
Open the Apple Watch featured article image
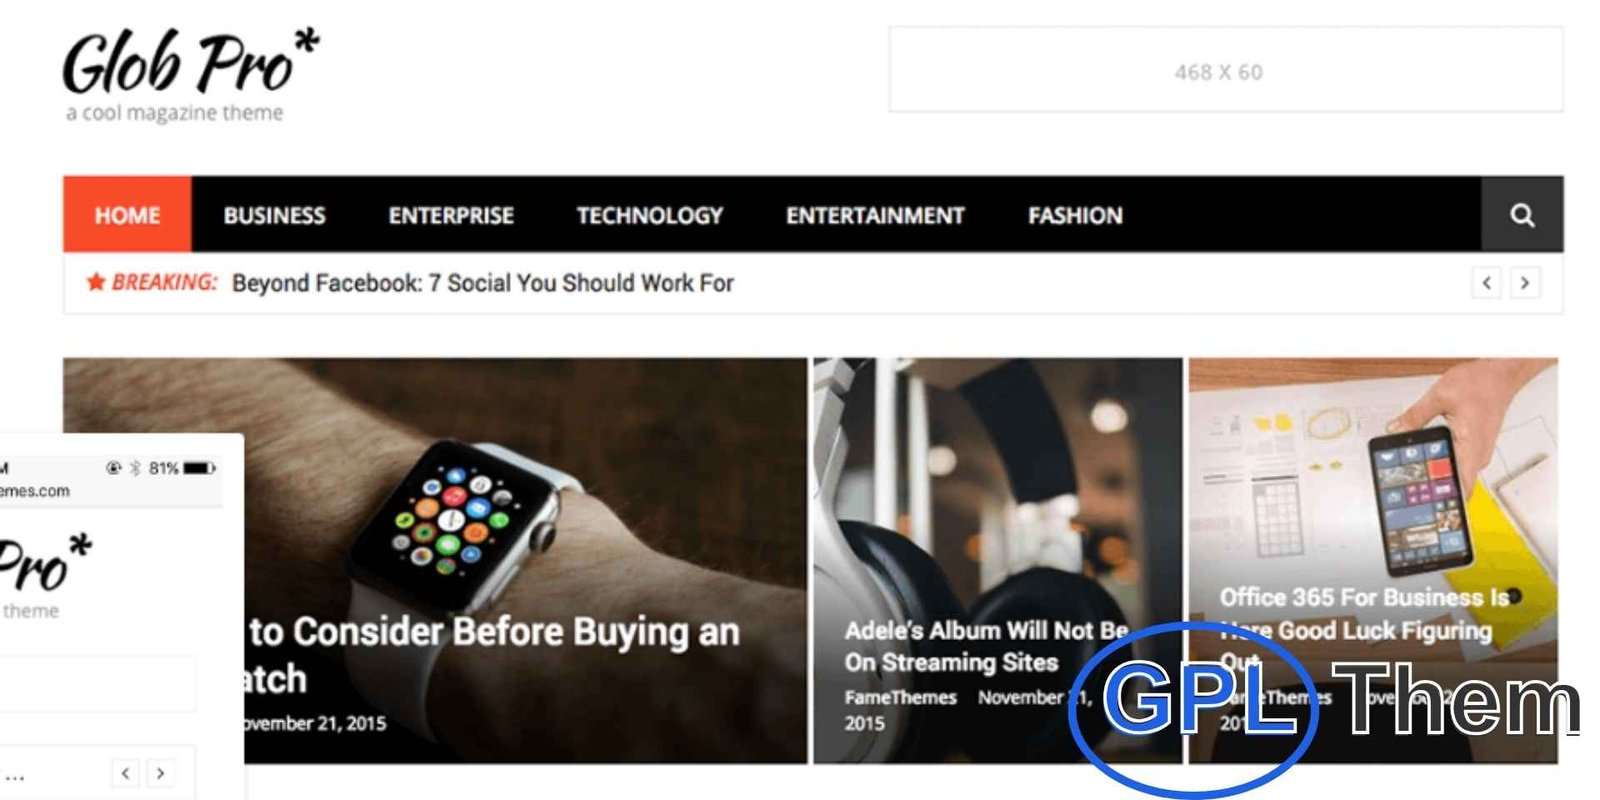(x=435, y=561)
